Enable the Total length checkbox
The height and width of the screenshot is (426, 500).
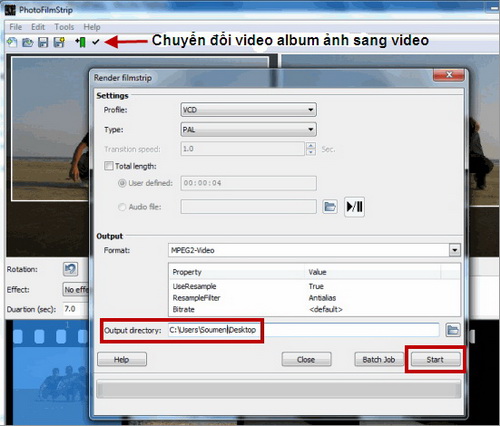pyautogui.click(x=109, y=166)
